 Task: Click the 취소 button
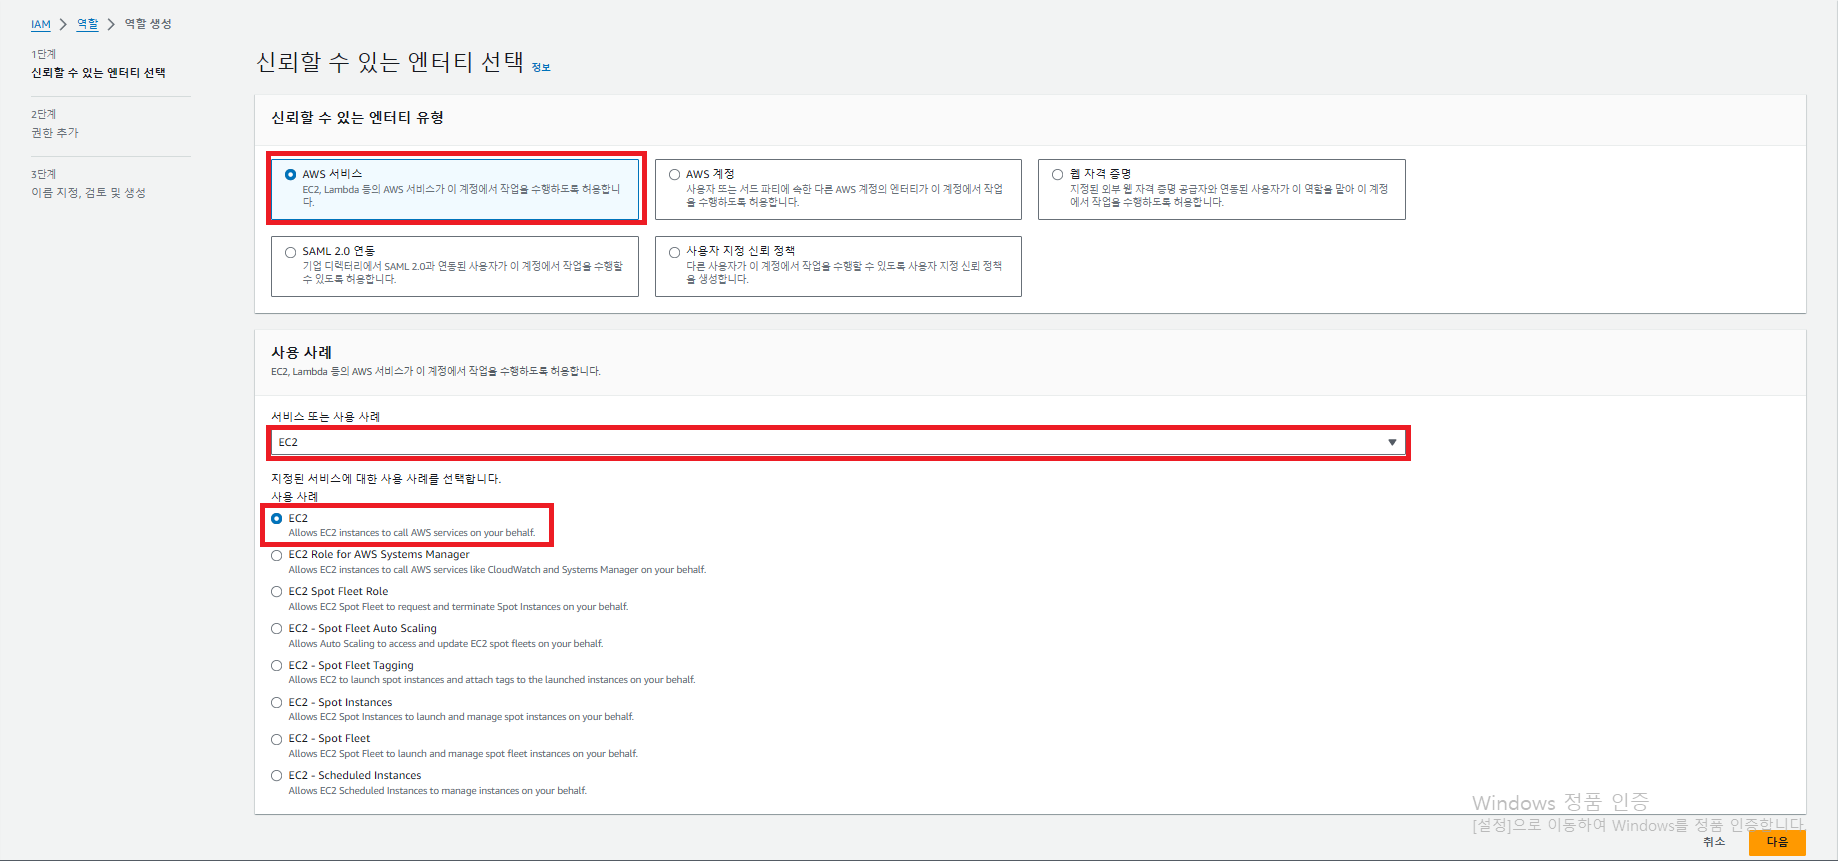point(1714,842)
